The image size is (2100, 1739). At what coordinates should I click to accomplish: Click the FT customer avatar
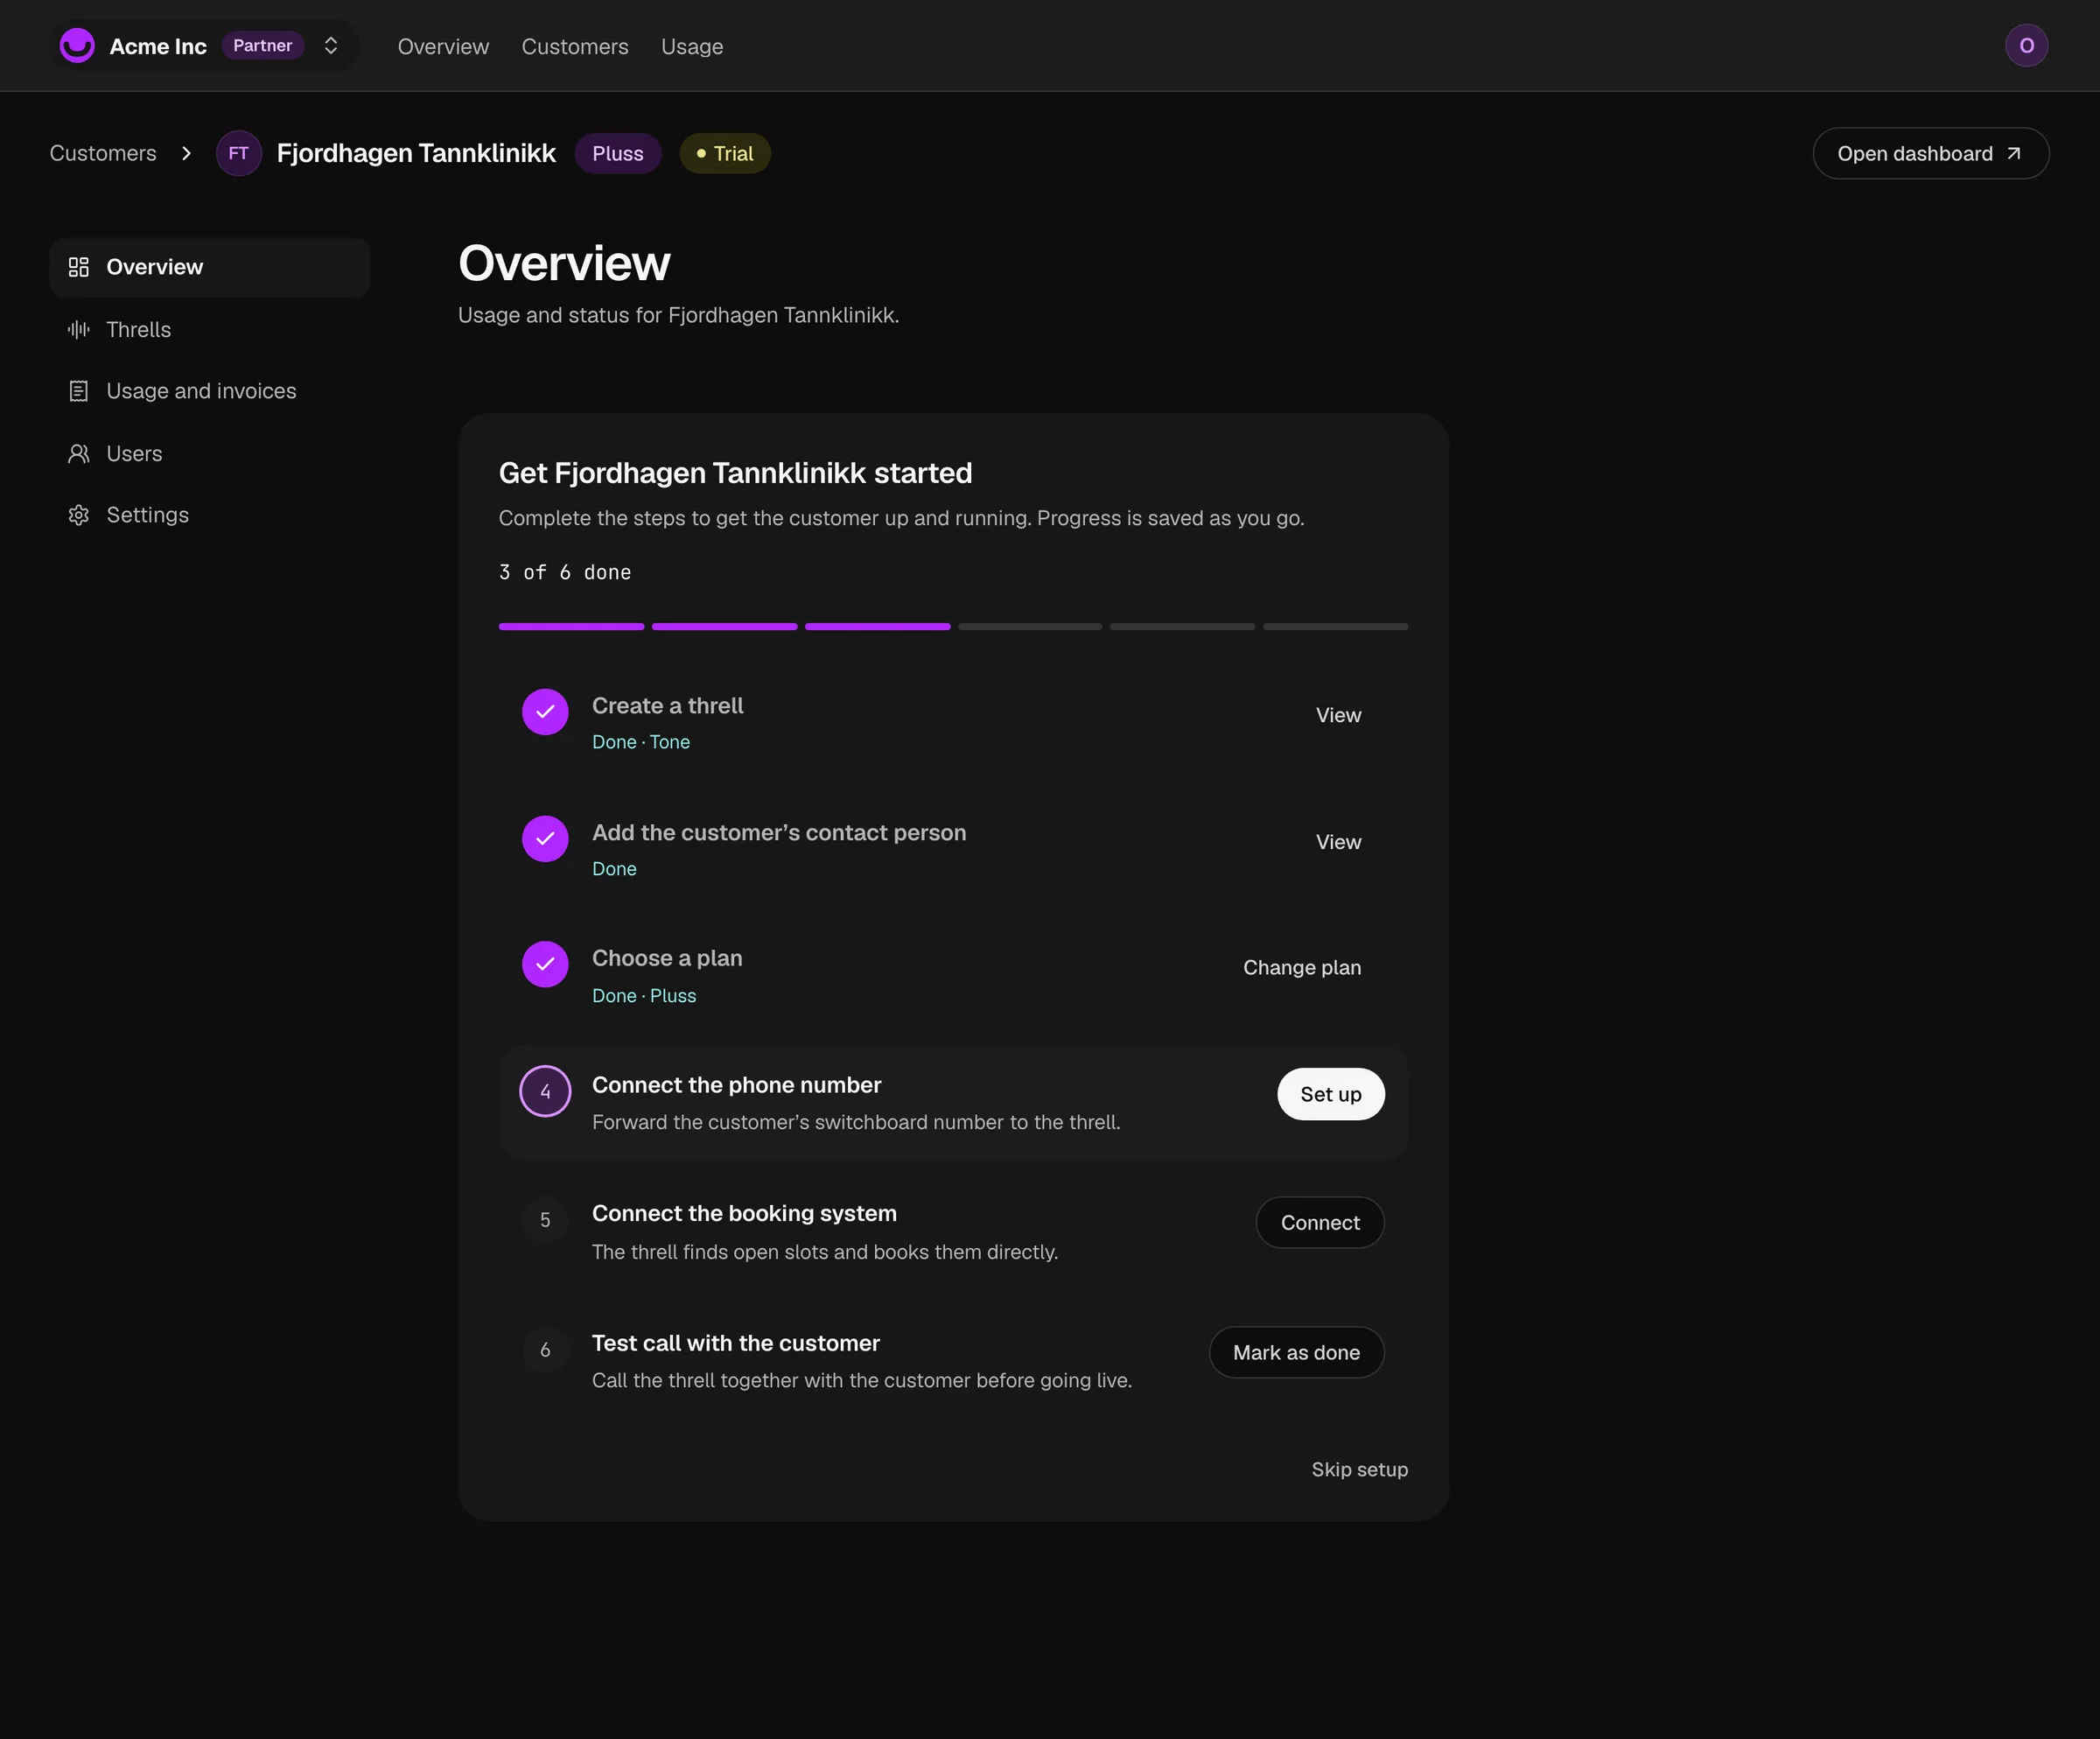[238, 153]
